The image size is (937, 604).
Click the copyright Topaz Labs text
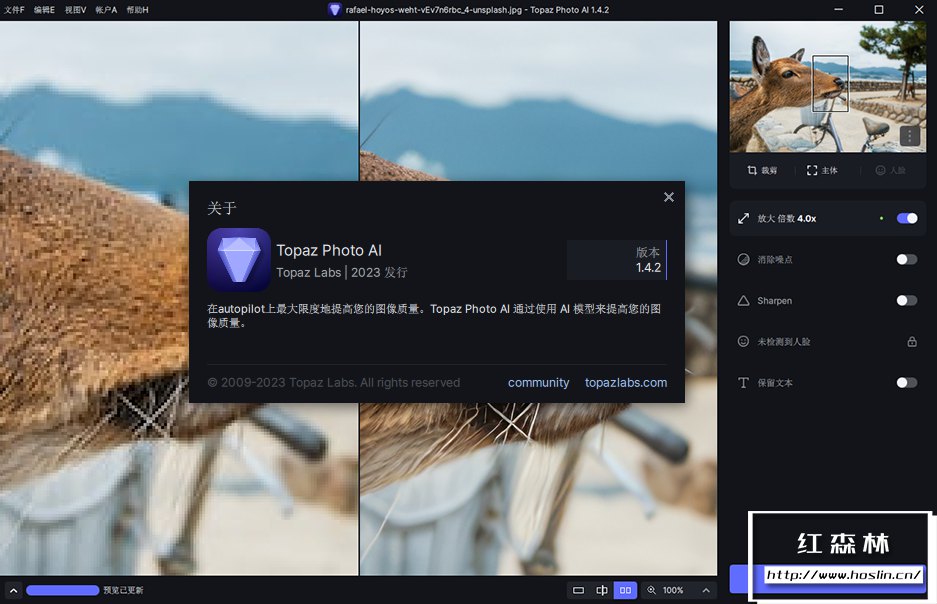click(x=333, y=382)
